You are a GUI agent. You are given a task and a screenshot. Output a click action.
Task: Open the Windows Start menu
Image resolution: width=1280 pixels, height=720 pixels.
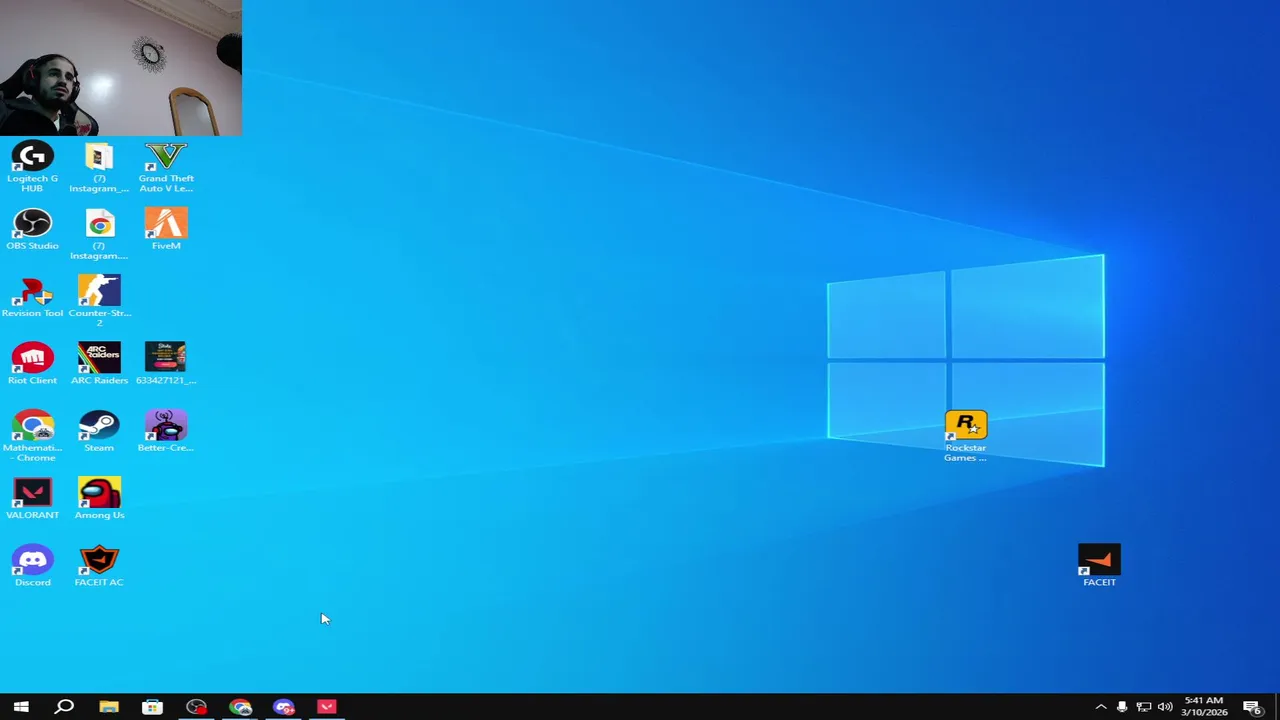point(21,707)
